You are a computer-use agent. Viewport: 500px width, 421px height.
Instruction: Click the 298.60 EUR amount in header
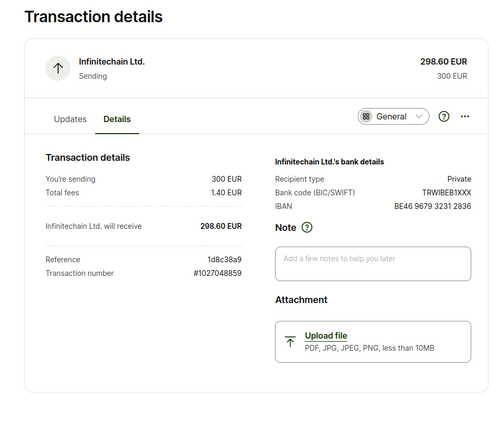pyautogui.click(x=444, y=62)
